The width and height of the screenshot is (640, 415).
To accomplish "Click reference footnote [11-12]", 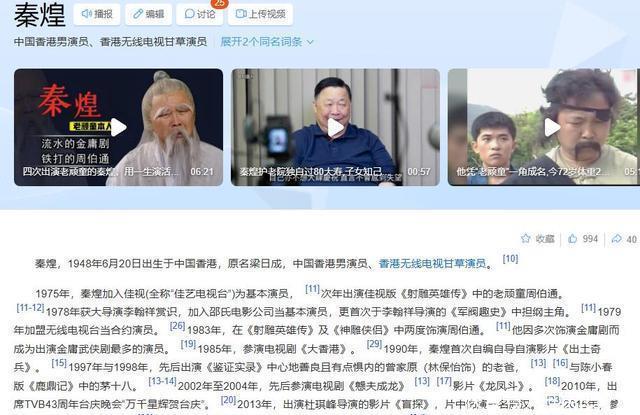I will [x=30, y=307].
